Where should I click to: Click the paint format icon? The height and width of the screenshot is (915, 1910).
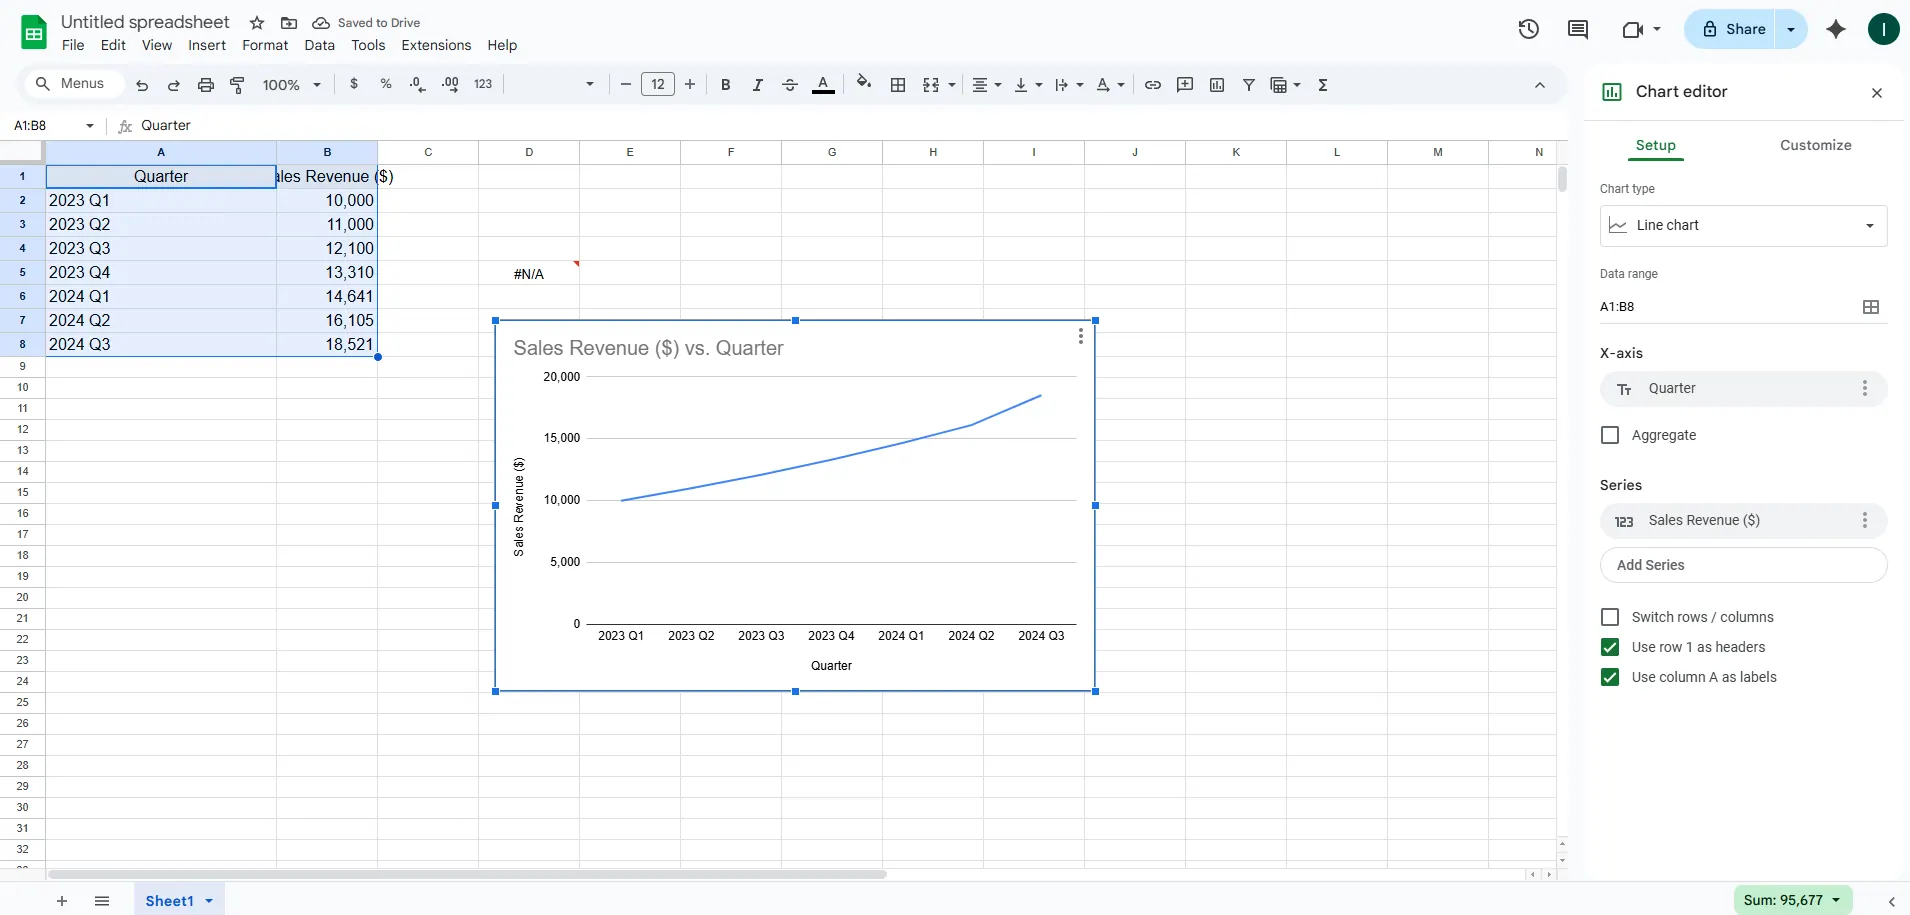click(x=237, y=85)
